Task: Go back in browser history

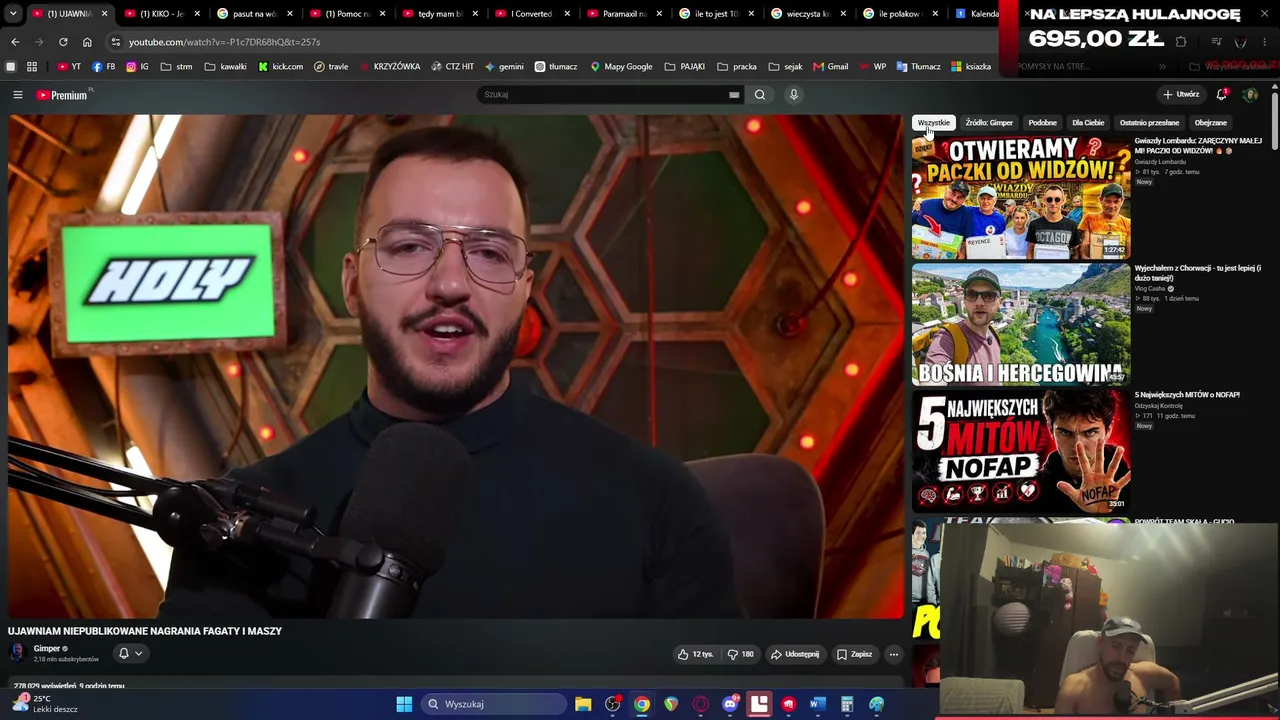Action: (15, 42)
